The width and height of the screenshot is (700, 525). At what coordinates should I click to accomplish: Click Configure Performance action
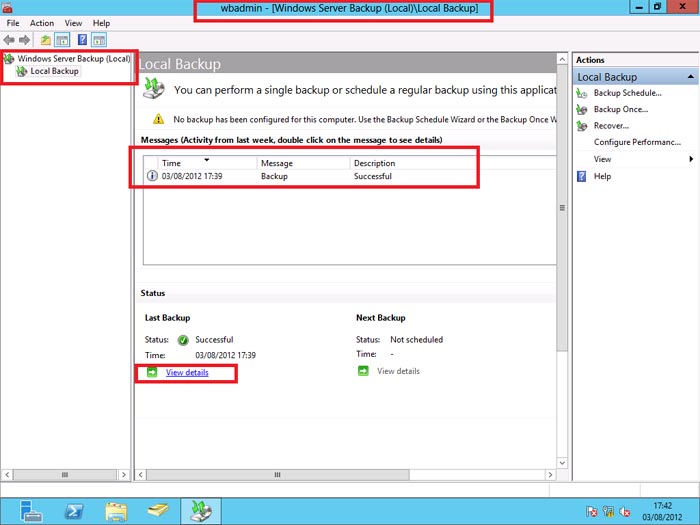(637, 142)
